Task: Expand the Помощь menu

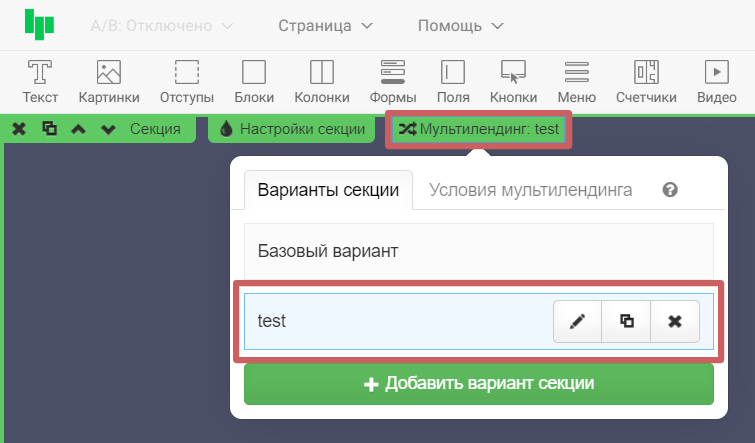Action: point(460,25)
